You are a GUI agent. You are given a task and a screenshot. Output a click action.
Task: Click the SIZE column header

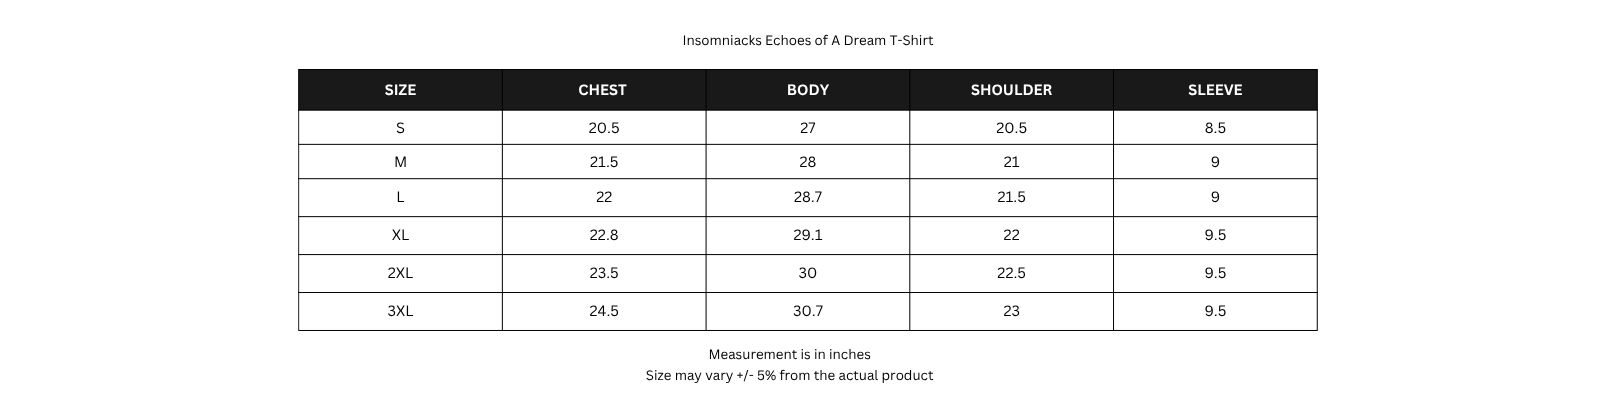tap(400, 90)
